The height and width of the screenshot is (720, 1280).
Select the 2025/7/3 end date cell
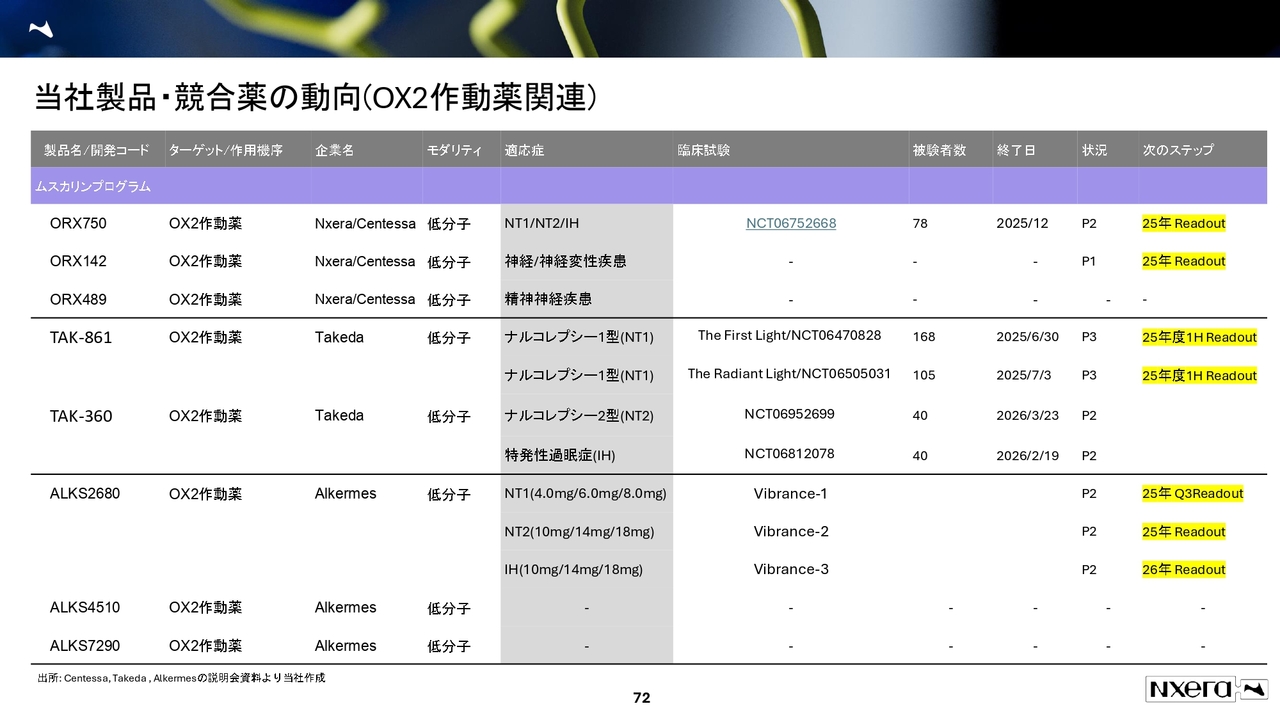tap(1024, 376)
